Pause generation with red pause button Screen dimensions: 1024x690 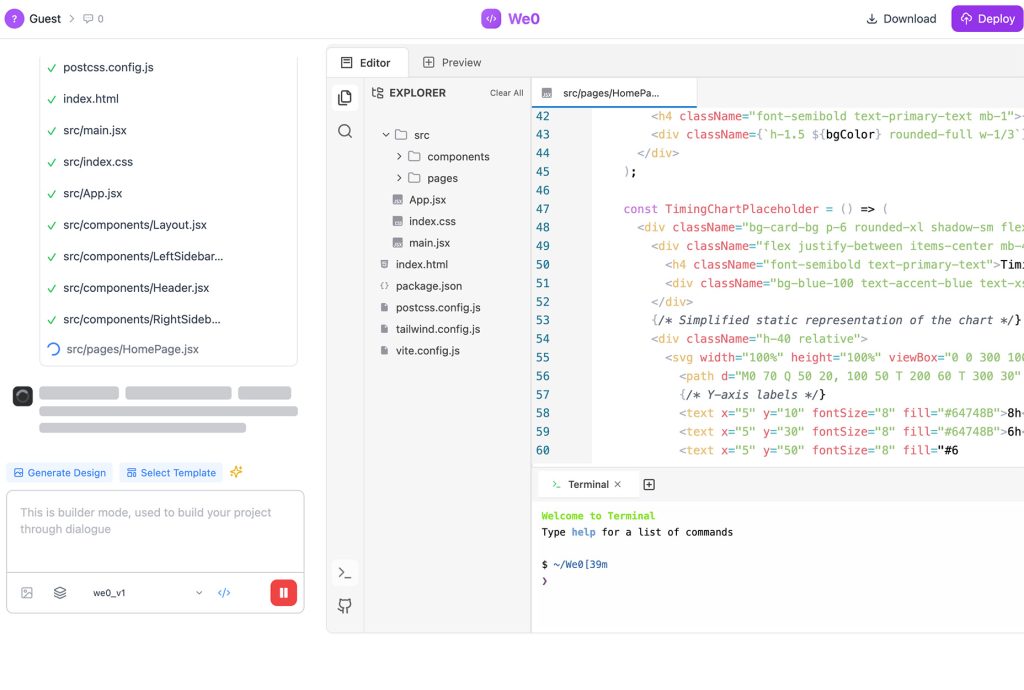point(283,593)
